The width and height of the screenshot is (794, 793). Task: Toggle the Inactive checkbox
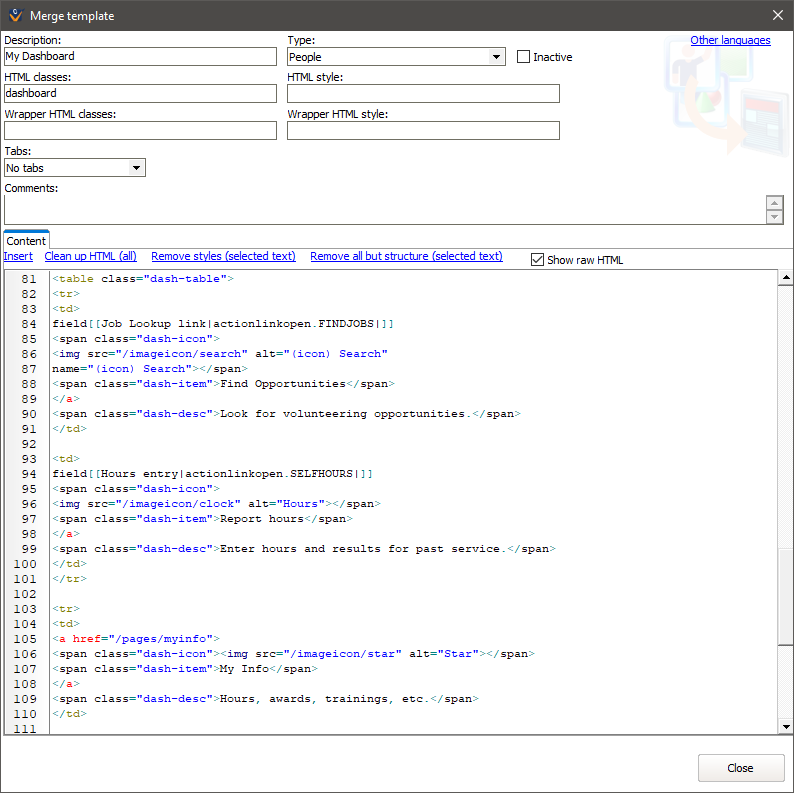(523, 57)
